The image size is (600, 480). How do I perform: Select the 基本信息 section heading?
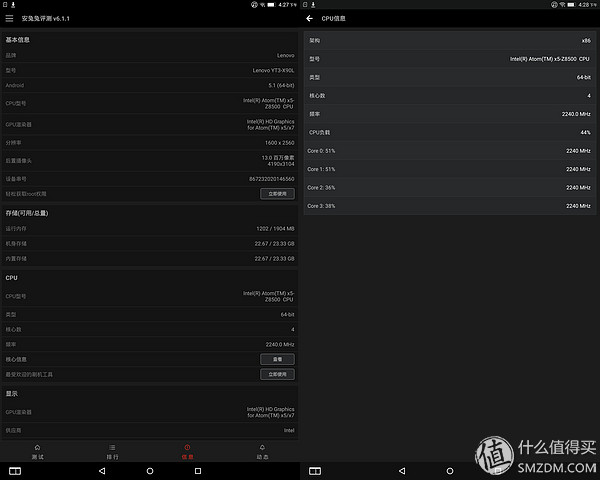point(18,40)
